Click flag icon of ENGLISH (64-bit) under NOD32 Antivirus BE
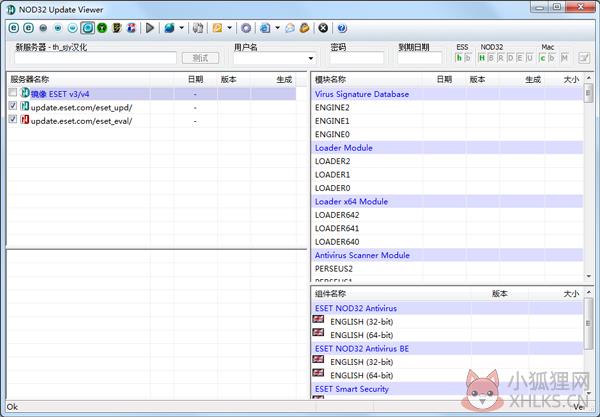The height and width of the screenshot is (417, 600). [x=318, y=373]
